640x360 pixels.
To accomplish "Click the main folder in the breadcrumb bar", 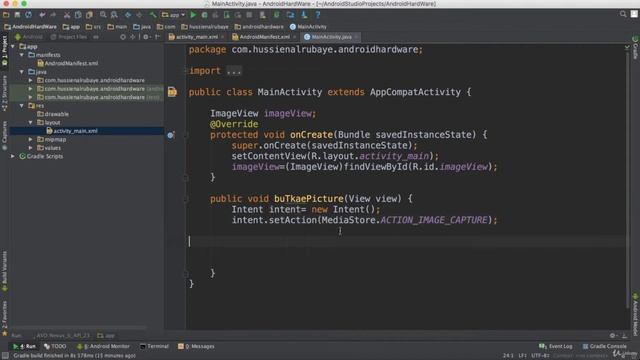I will (x=118, y=27).
